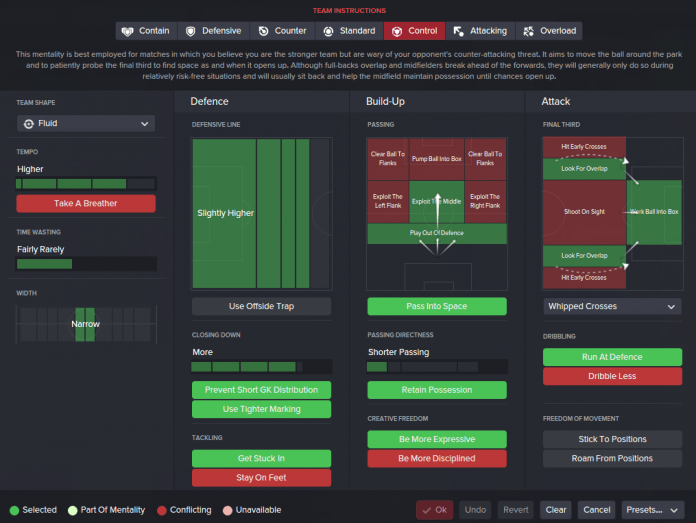Toggle Run At Defence dribbling
This screenshot has height=523, width=696.
(x=612, y=357)
